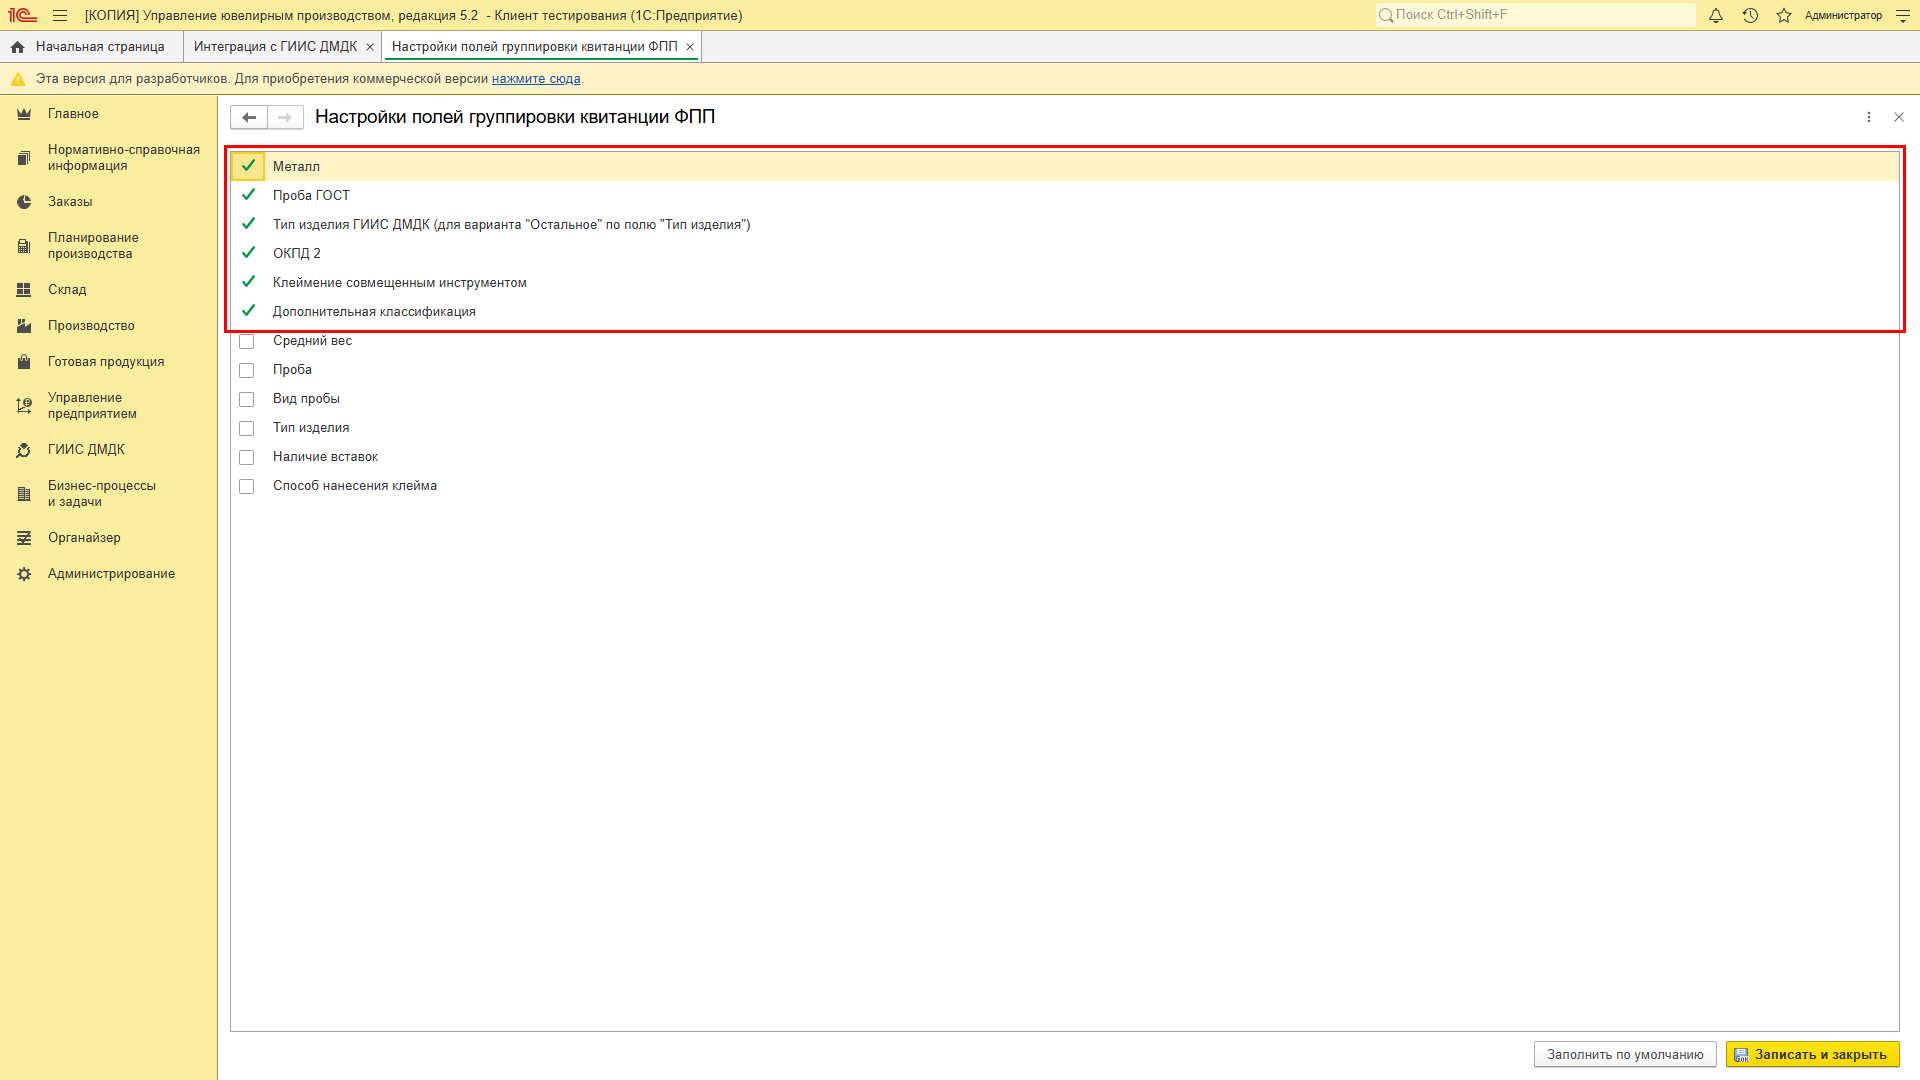Uncheck Клеймение совмещенным инструментом checkbox
Image resolution: width=1920 pixels, height=1080 pixels.
point(248,282)
